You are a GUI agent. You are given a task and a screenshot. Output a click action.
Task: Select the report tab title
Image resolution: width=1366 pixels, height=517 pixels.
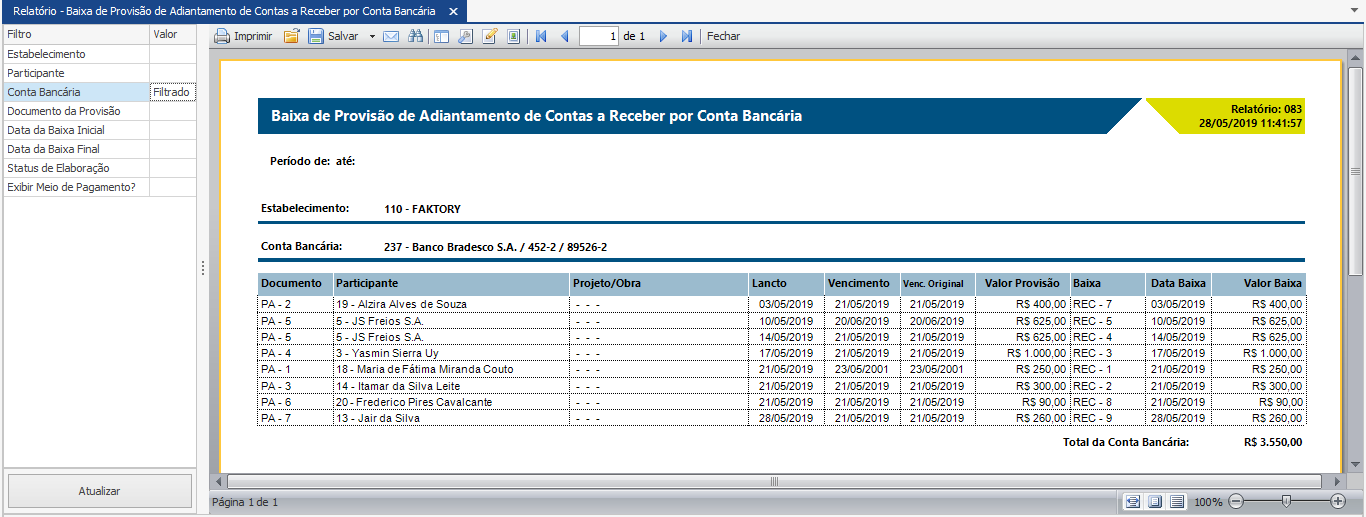pyautogui.click(x=223, y=10)
